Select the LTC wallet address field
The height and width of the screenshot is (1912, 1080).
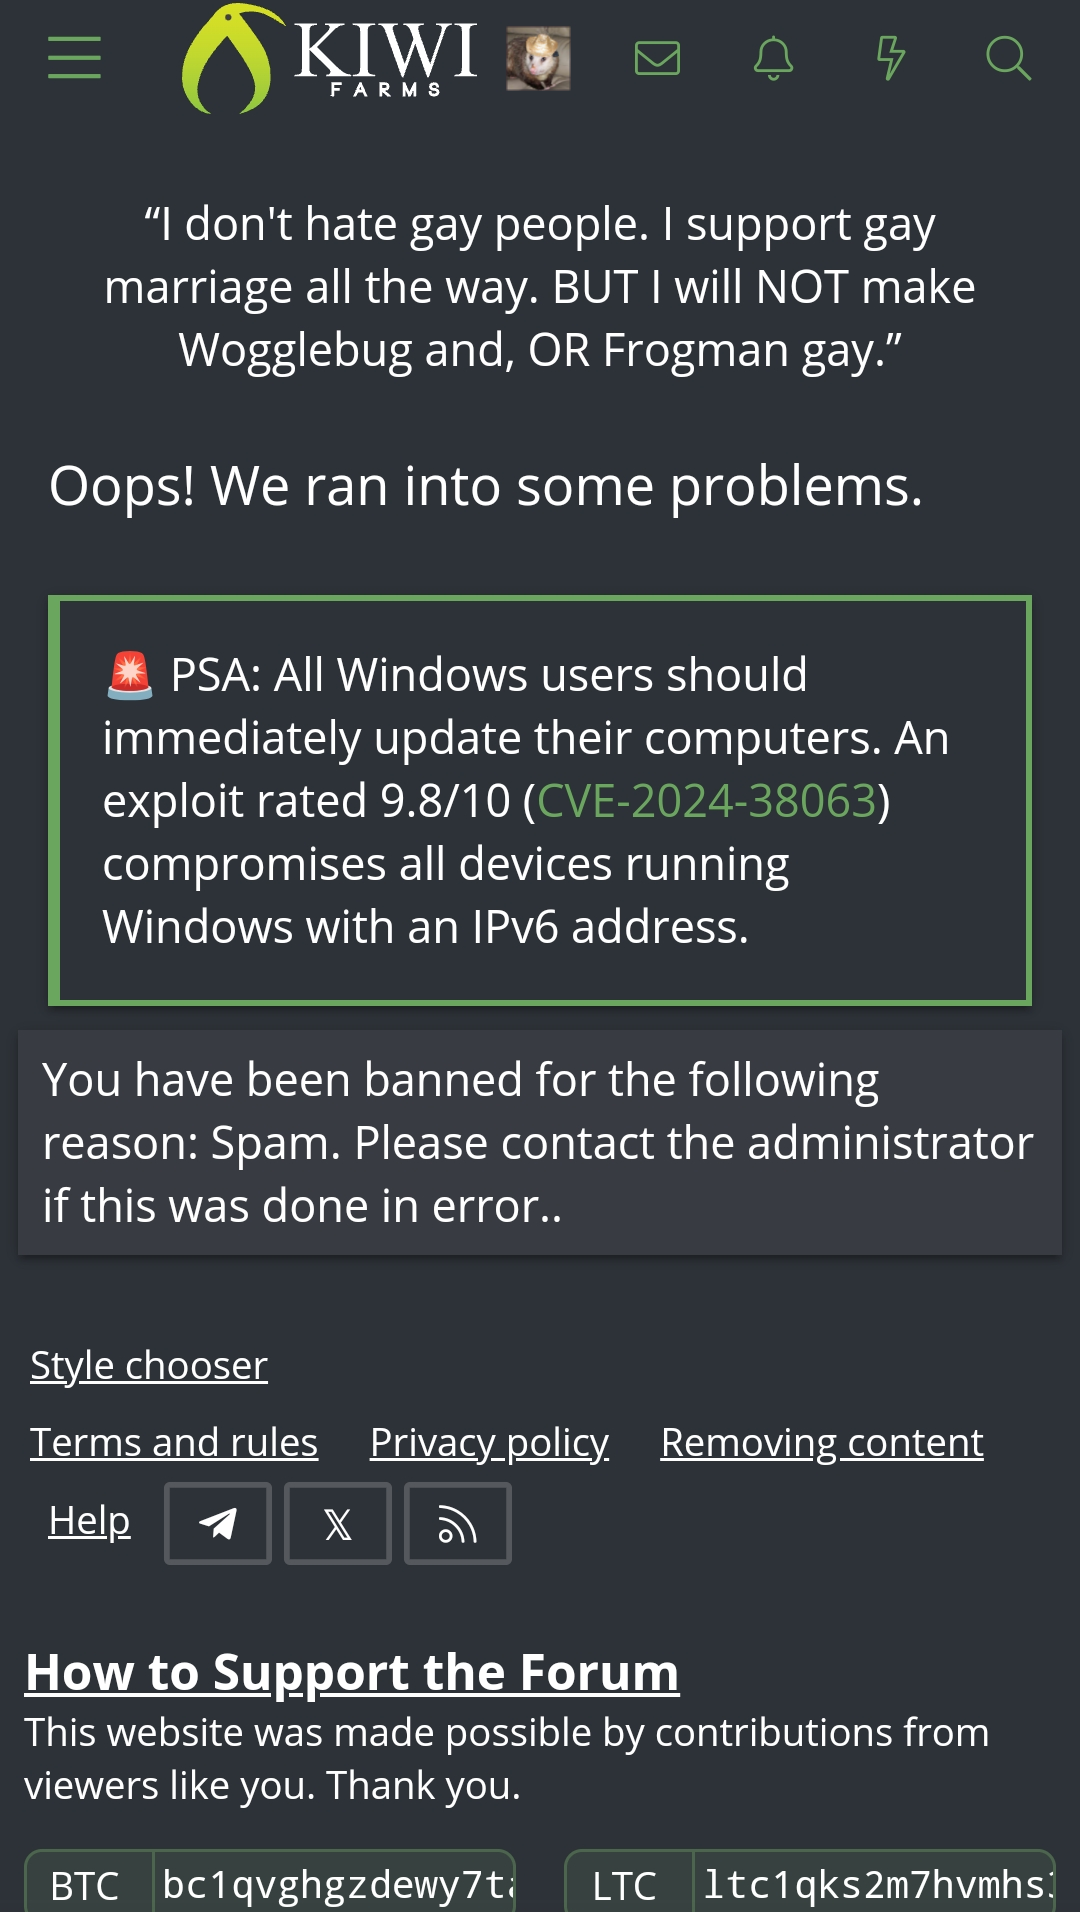(875, 1885)
